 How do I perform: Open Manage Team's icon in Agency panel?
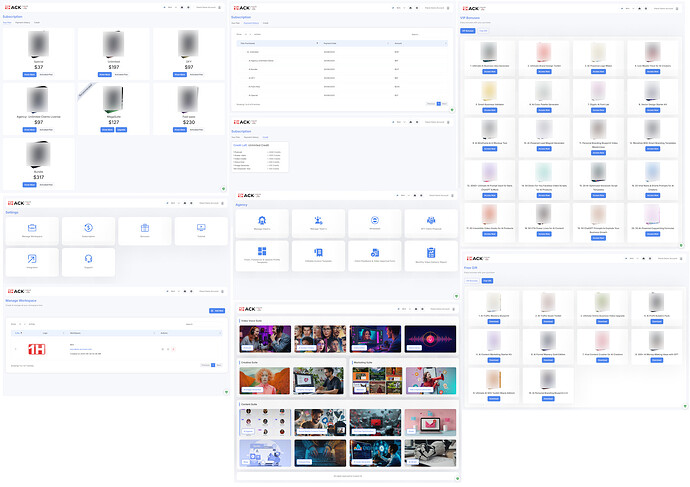(x=318, y=220)
